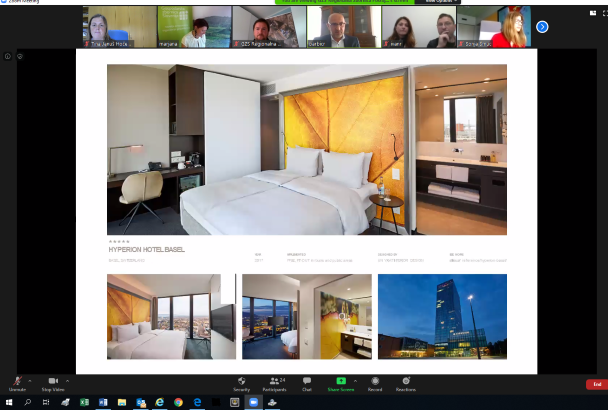608x410 pixels.
Task: Open the Chat panel
Action: [x=307, y=384]
